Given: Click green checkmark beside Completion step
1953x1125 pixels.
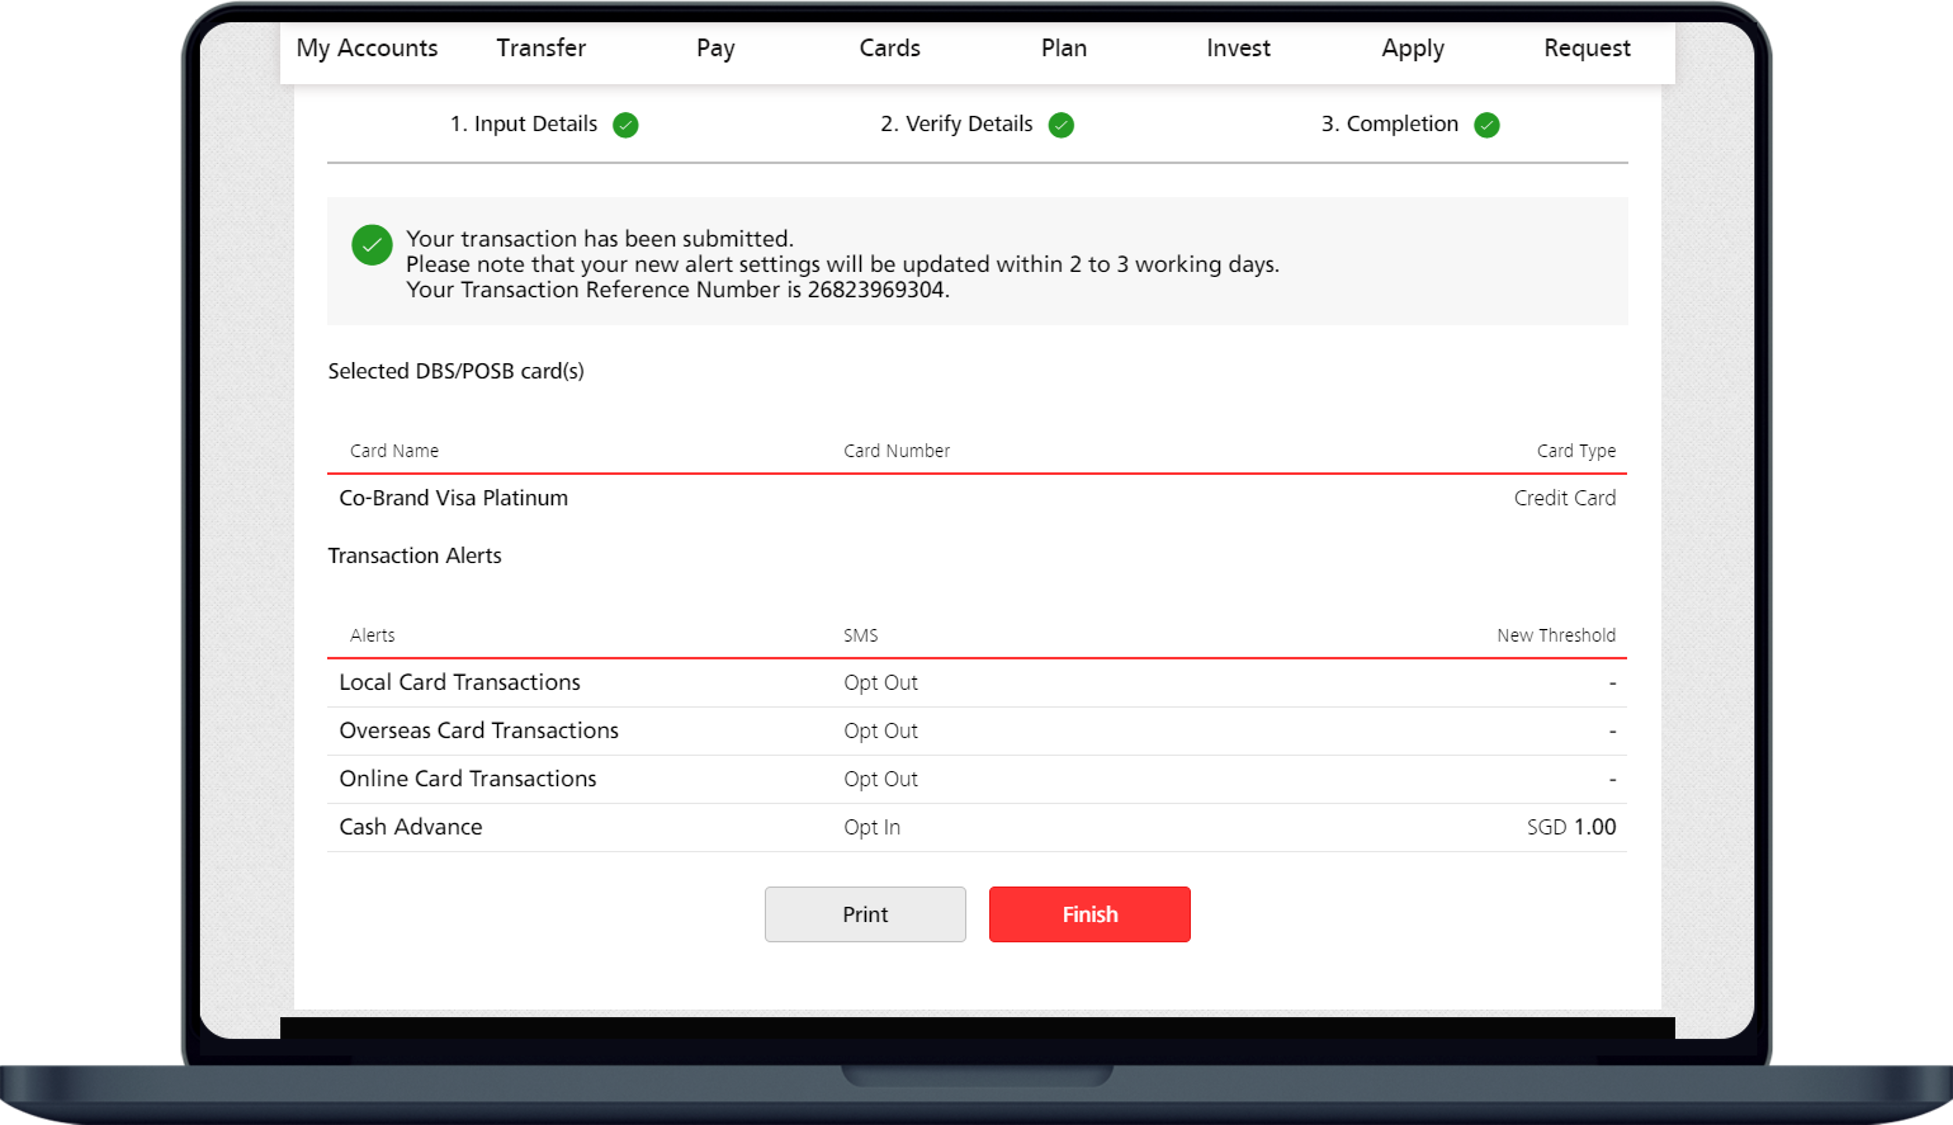Looking at the screenshot, I should [1487, 125].
